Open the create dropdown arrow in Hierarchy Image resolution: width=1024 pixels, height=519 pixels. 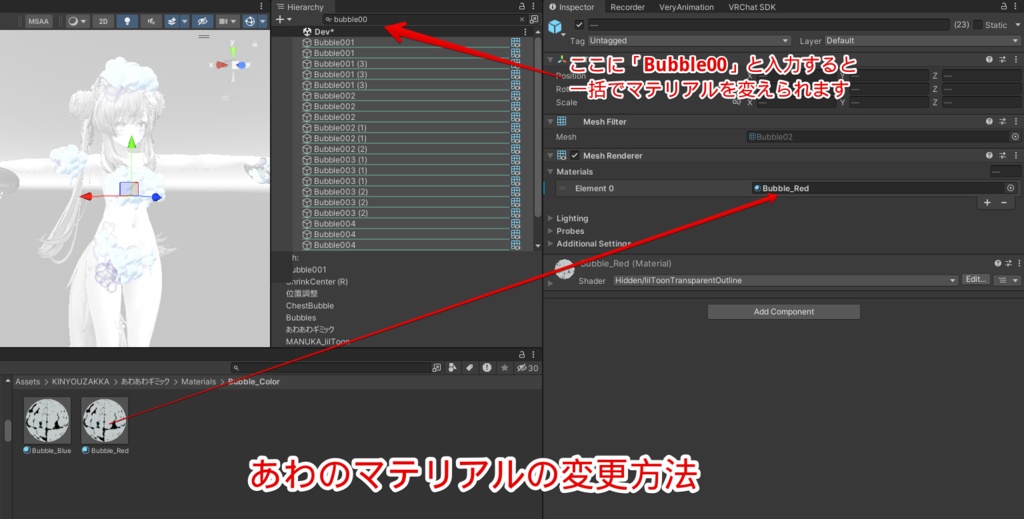pyautogui.click(x=289, y=20)
